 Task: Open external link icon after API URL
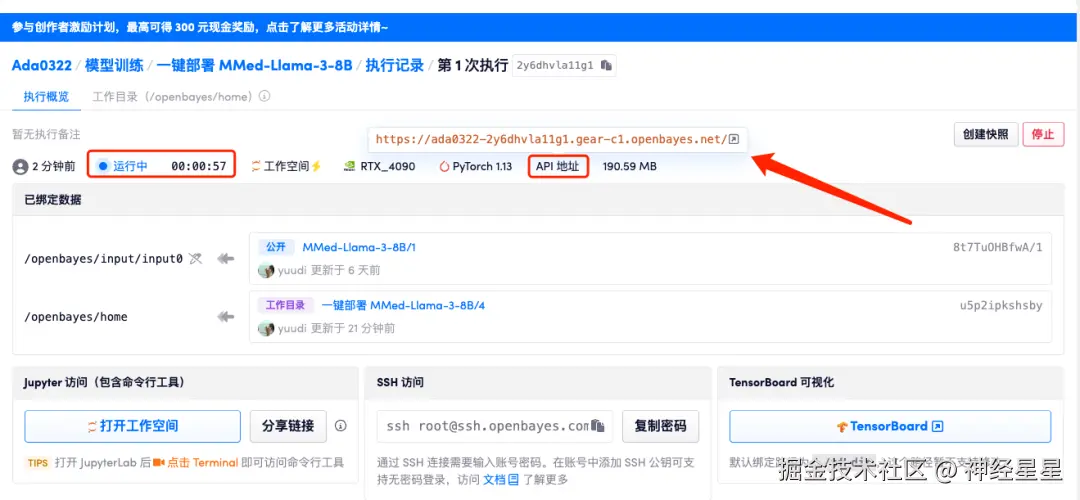point(734,139)
